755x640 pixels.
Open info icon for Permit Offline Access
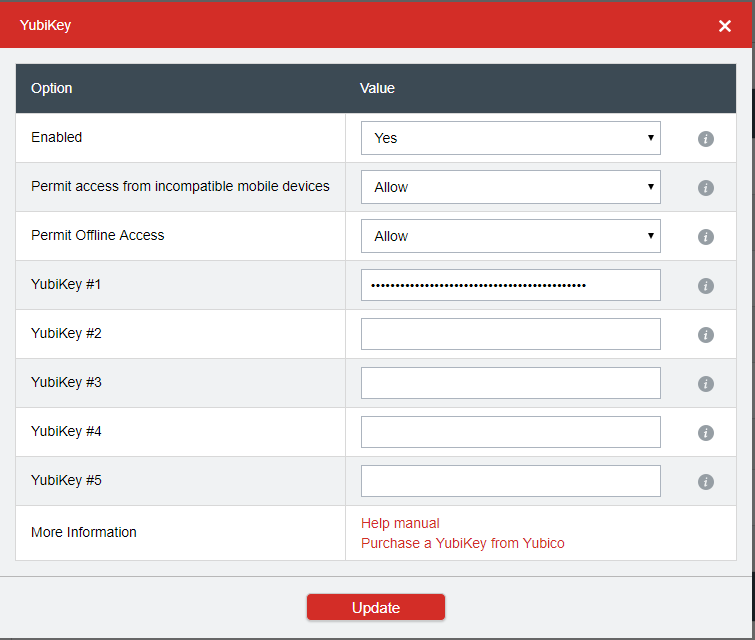pos(705,236)
